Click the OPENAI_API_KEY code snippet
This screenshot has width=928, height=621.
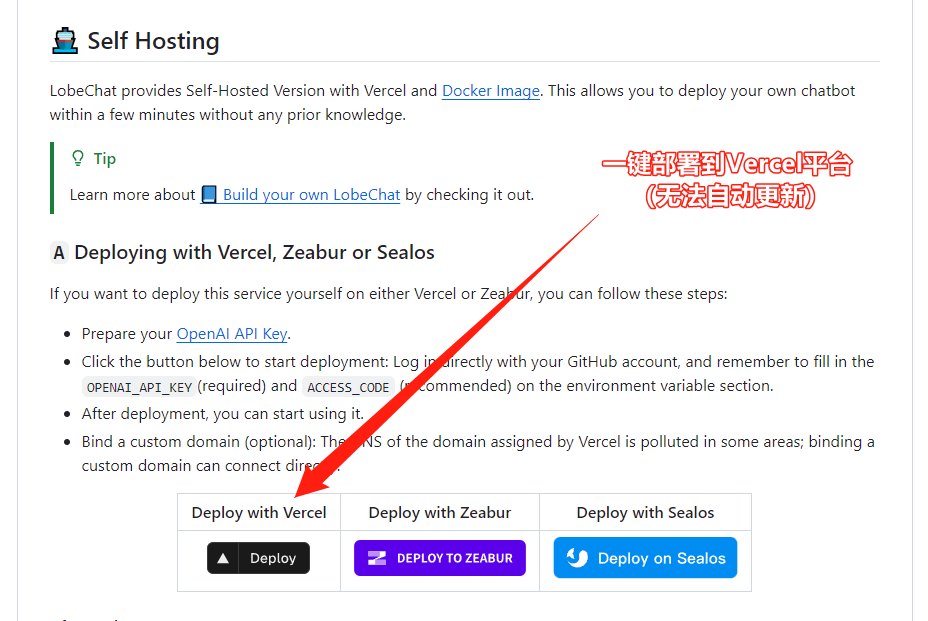[x=139, y=387]
